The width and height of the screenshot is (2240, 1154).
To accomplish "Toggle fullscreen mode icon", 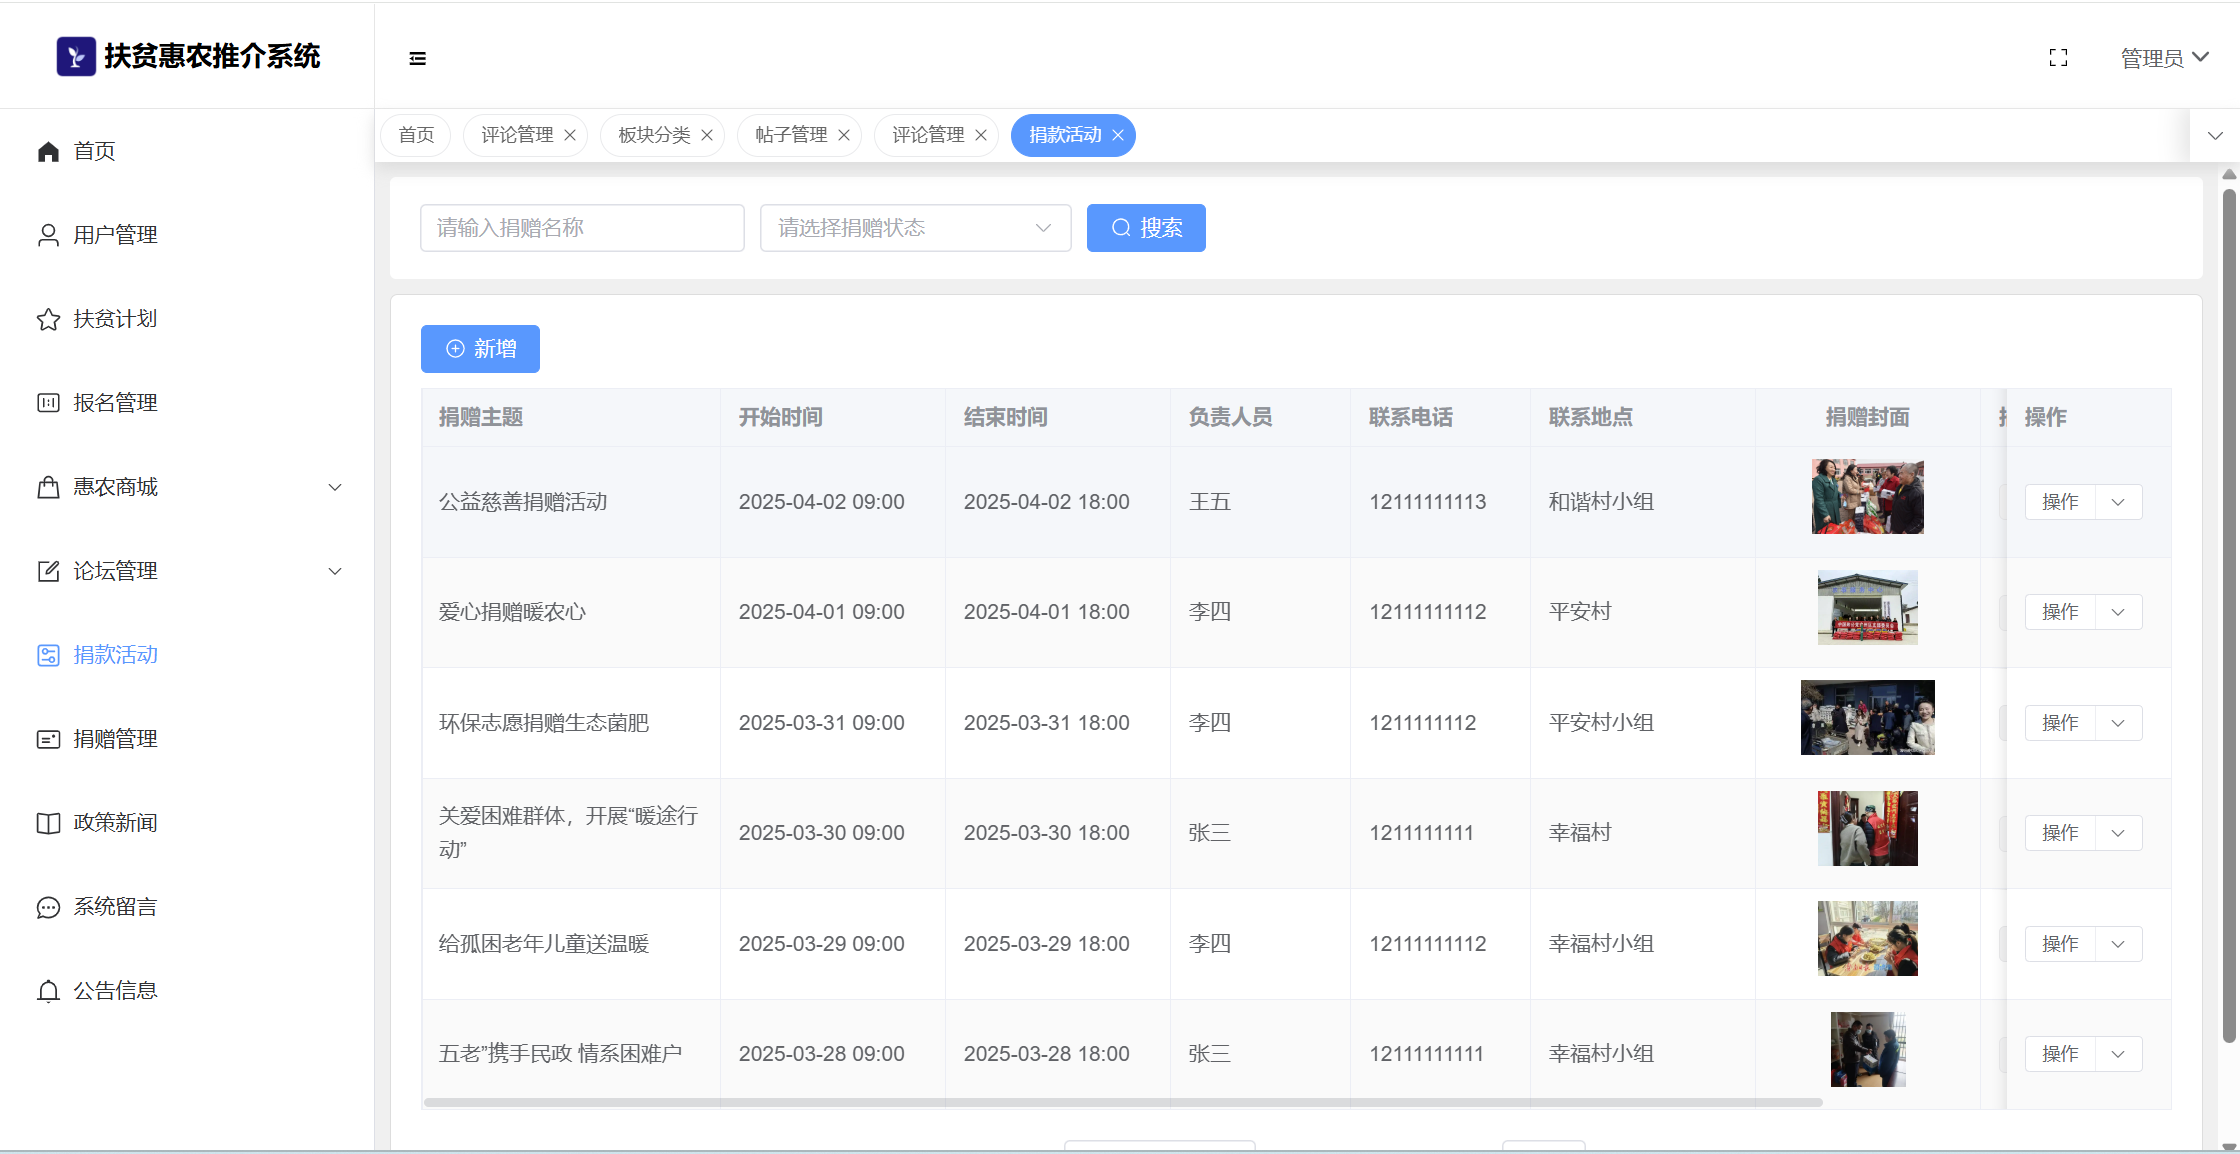I will point(2058,58).
